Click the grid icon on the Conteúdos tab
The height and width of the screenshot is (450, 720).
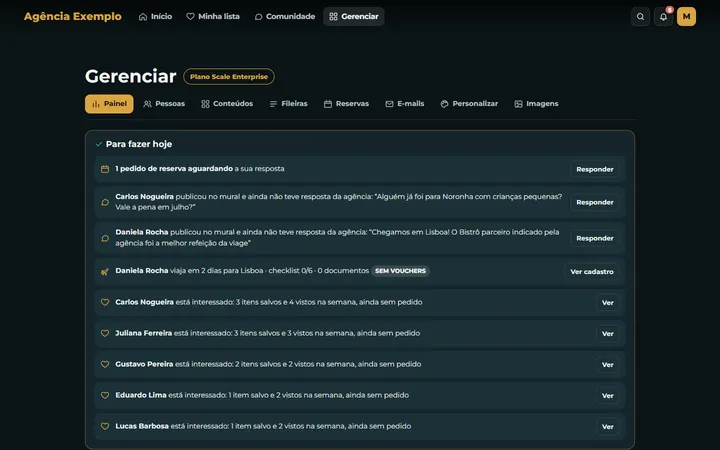[205, 104]
